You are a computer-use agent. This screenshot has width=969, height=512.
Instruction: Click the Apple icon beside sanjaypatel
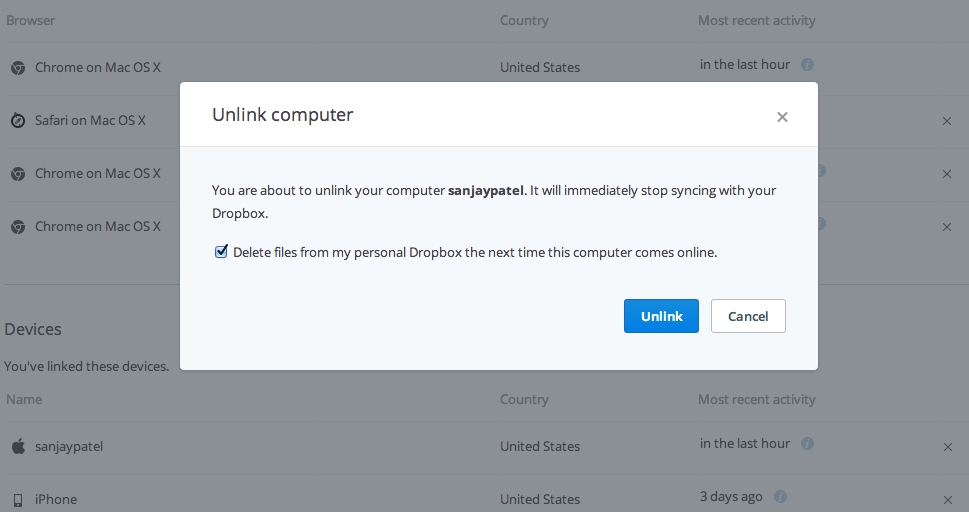pos(18,446)
